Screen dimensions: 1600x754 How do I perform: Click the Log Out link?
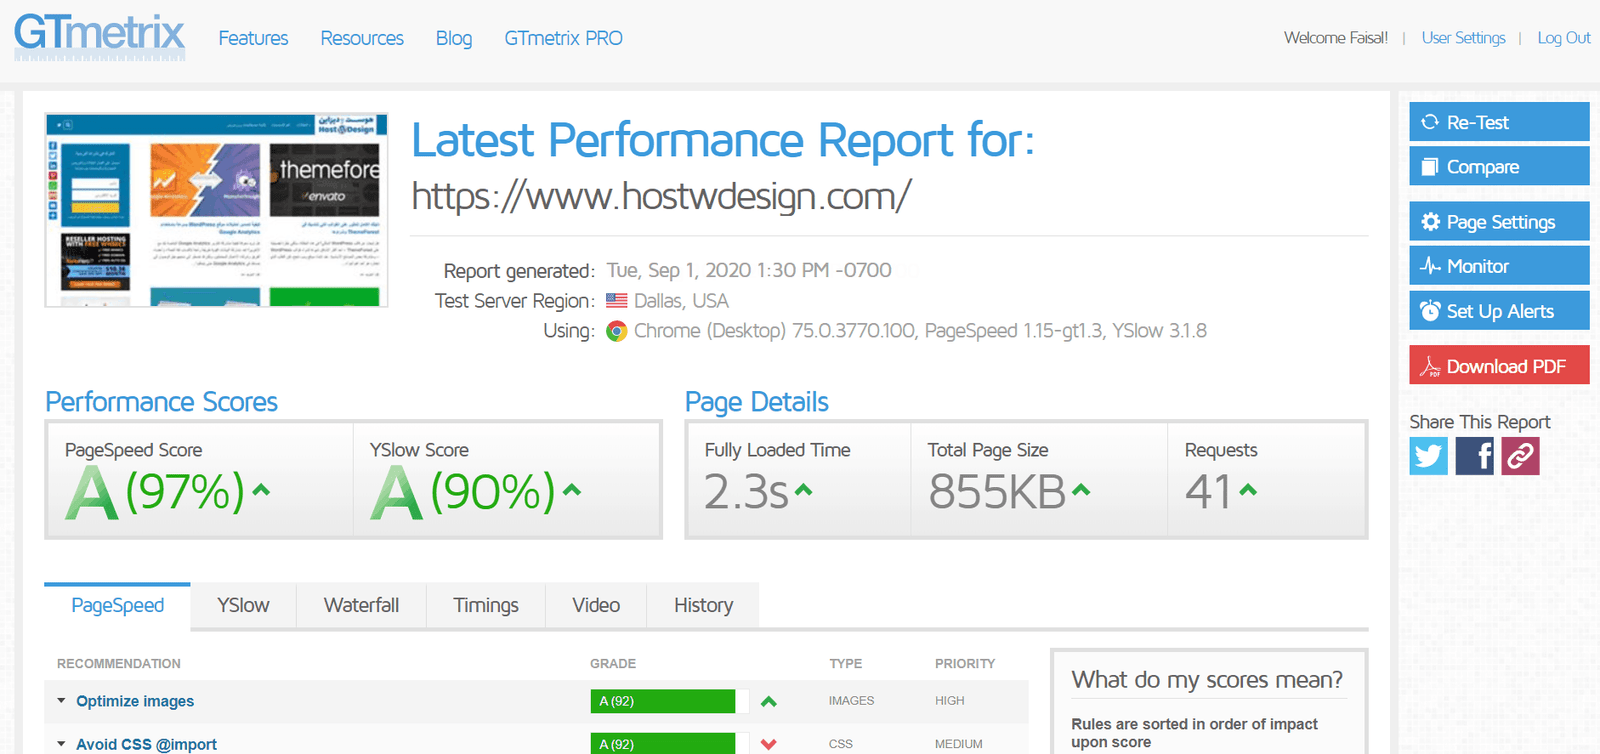click(1564, 38)
